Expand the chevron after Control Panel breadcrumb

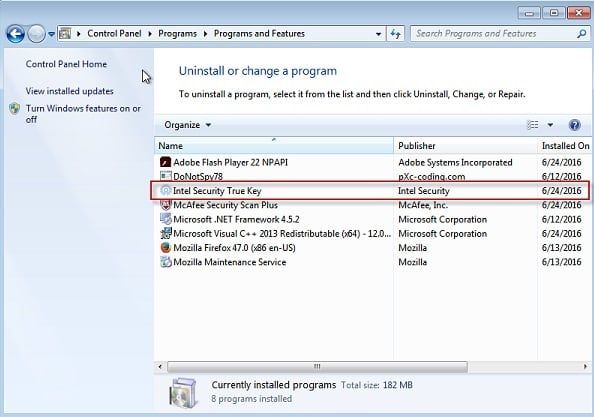coord(150,34)
